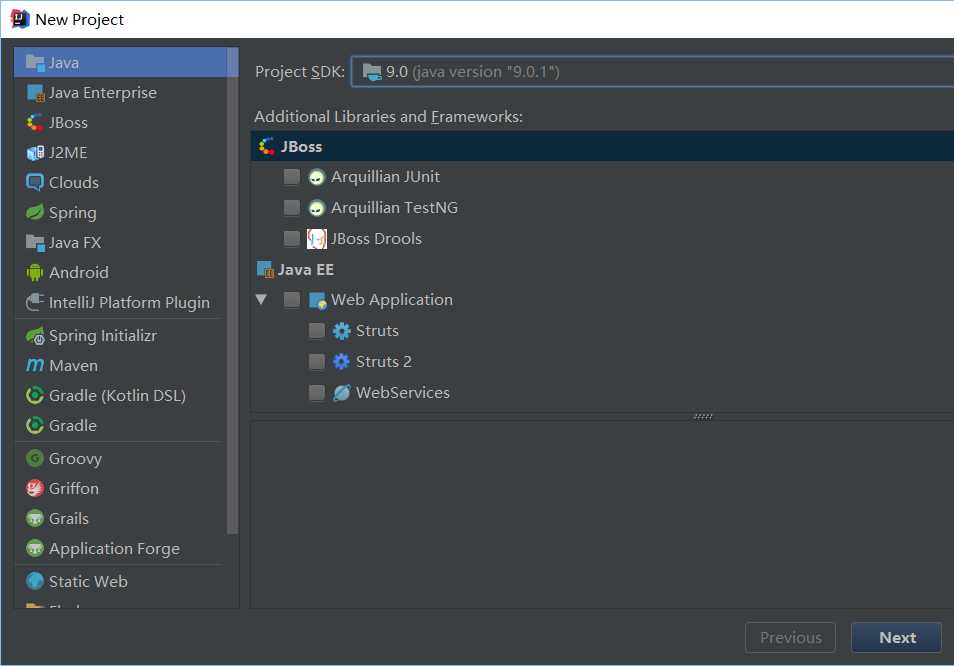Click the Griffon red icon
Image resolution: width=954 pixels, height=666 pixels.
pos(35,488)
